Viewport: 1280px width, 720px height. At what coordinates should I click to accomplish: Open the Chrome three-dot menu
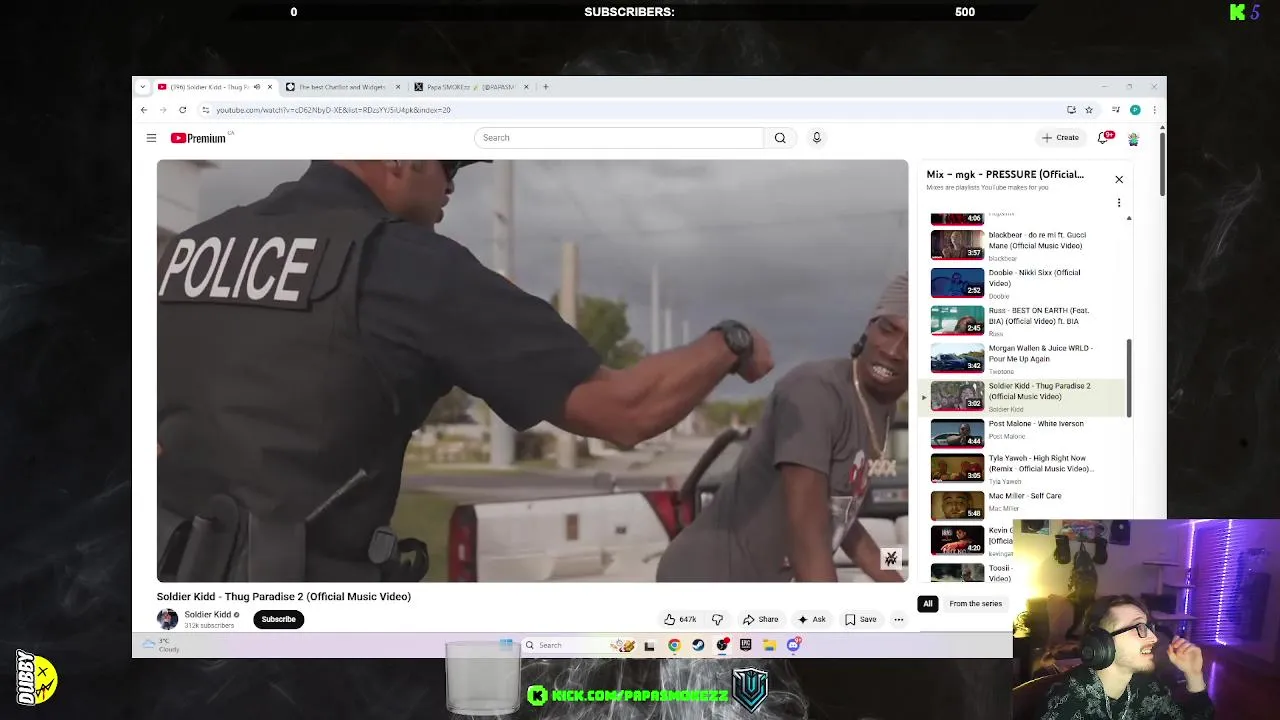1154,110
